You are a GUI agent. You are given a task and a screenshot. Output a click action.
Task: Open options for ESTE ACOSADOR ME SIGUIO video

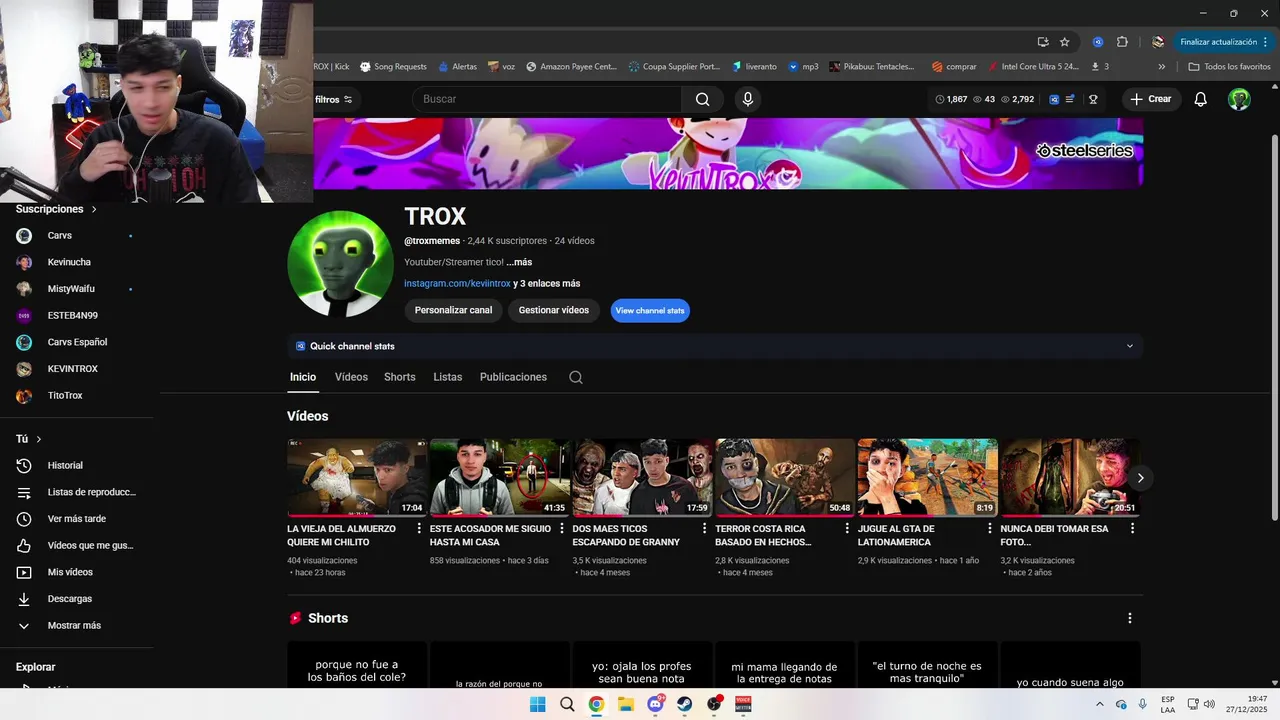pyautogui.click(x=562, y=529)
